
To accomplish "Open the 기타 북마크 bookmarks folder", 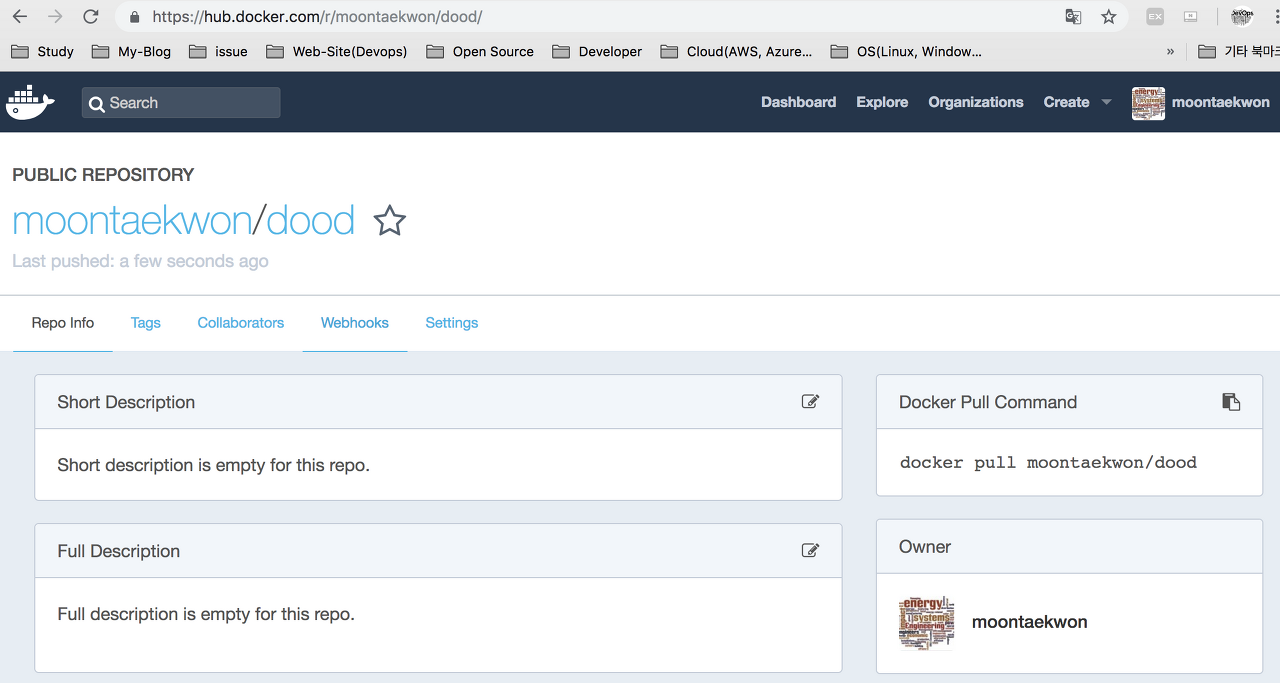I will [1238, 52].
